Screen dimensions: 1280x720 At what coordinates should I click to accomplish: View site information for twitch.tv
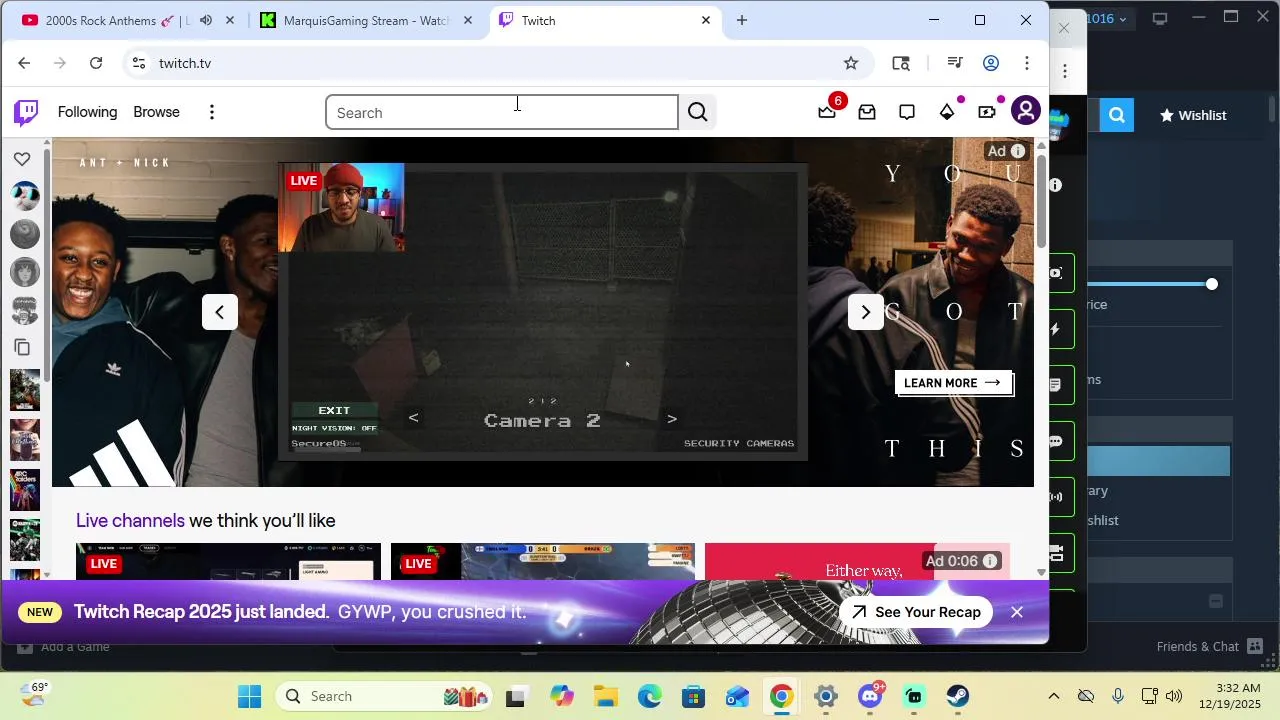tap(139, 63)
